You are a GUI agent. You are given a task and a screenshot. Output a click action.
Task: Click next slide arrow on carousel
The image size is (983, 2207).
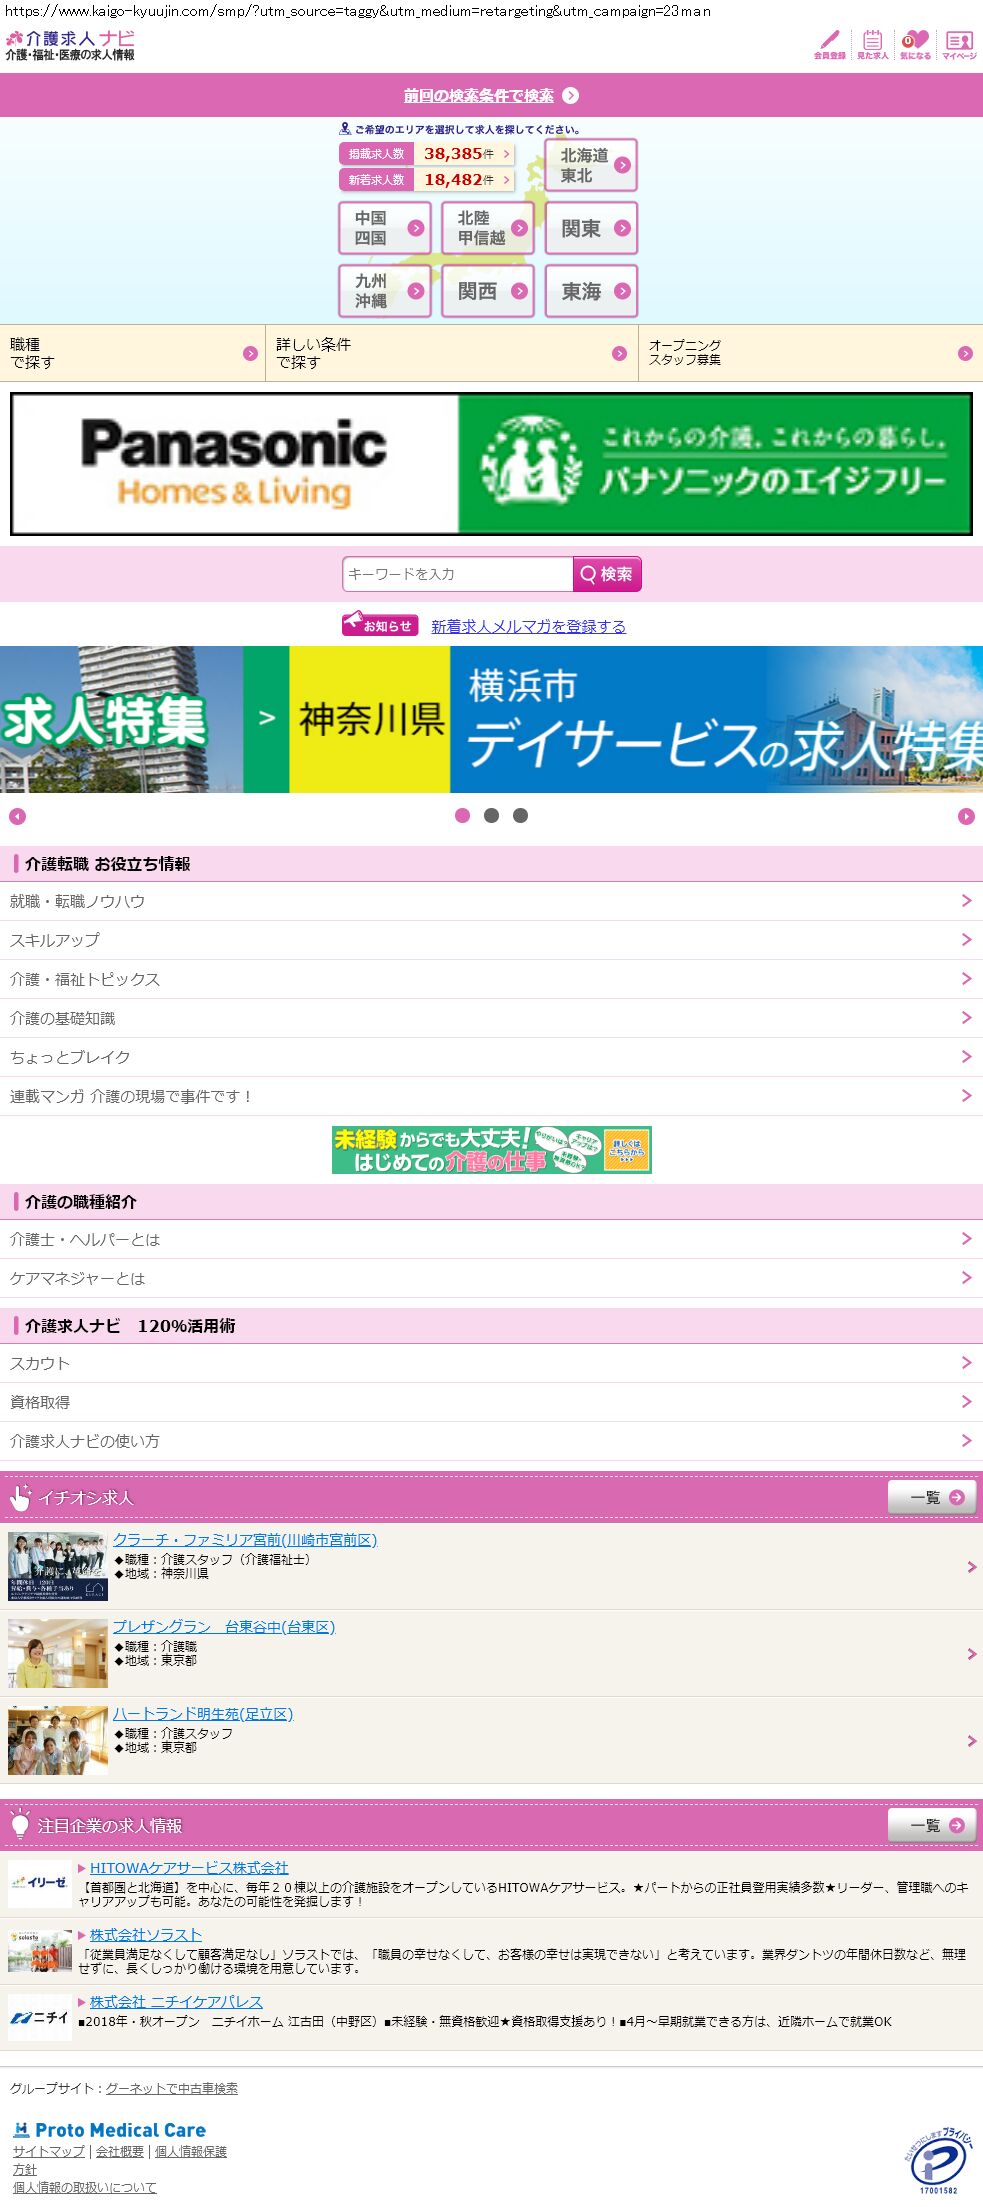[x=966, y=817]
